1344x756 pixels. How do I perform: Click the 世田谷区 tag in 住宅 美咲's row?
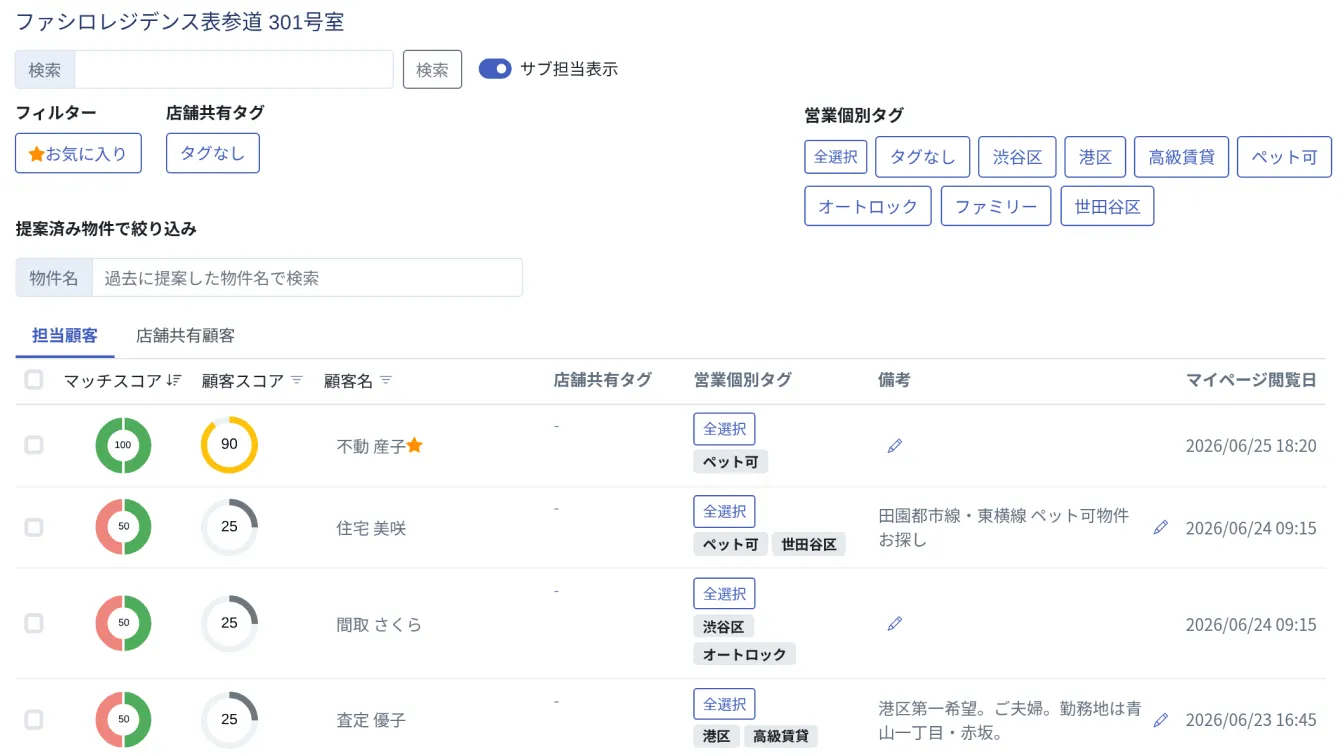pos(809,544)
